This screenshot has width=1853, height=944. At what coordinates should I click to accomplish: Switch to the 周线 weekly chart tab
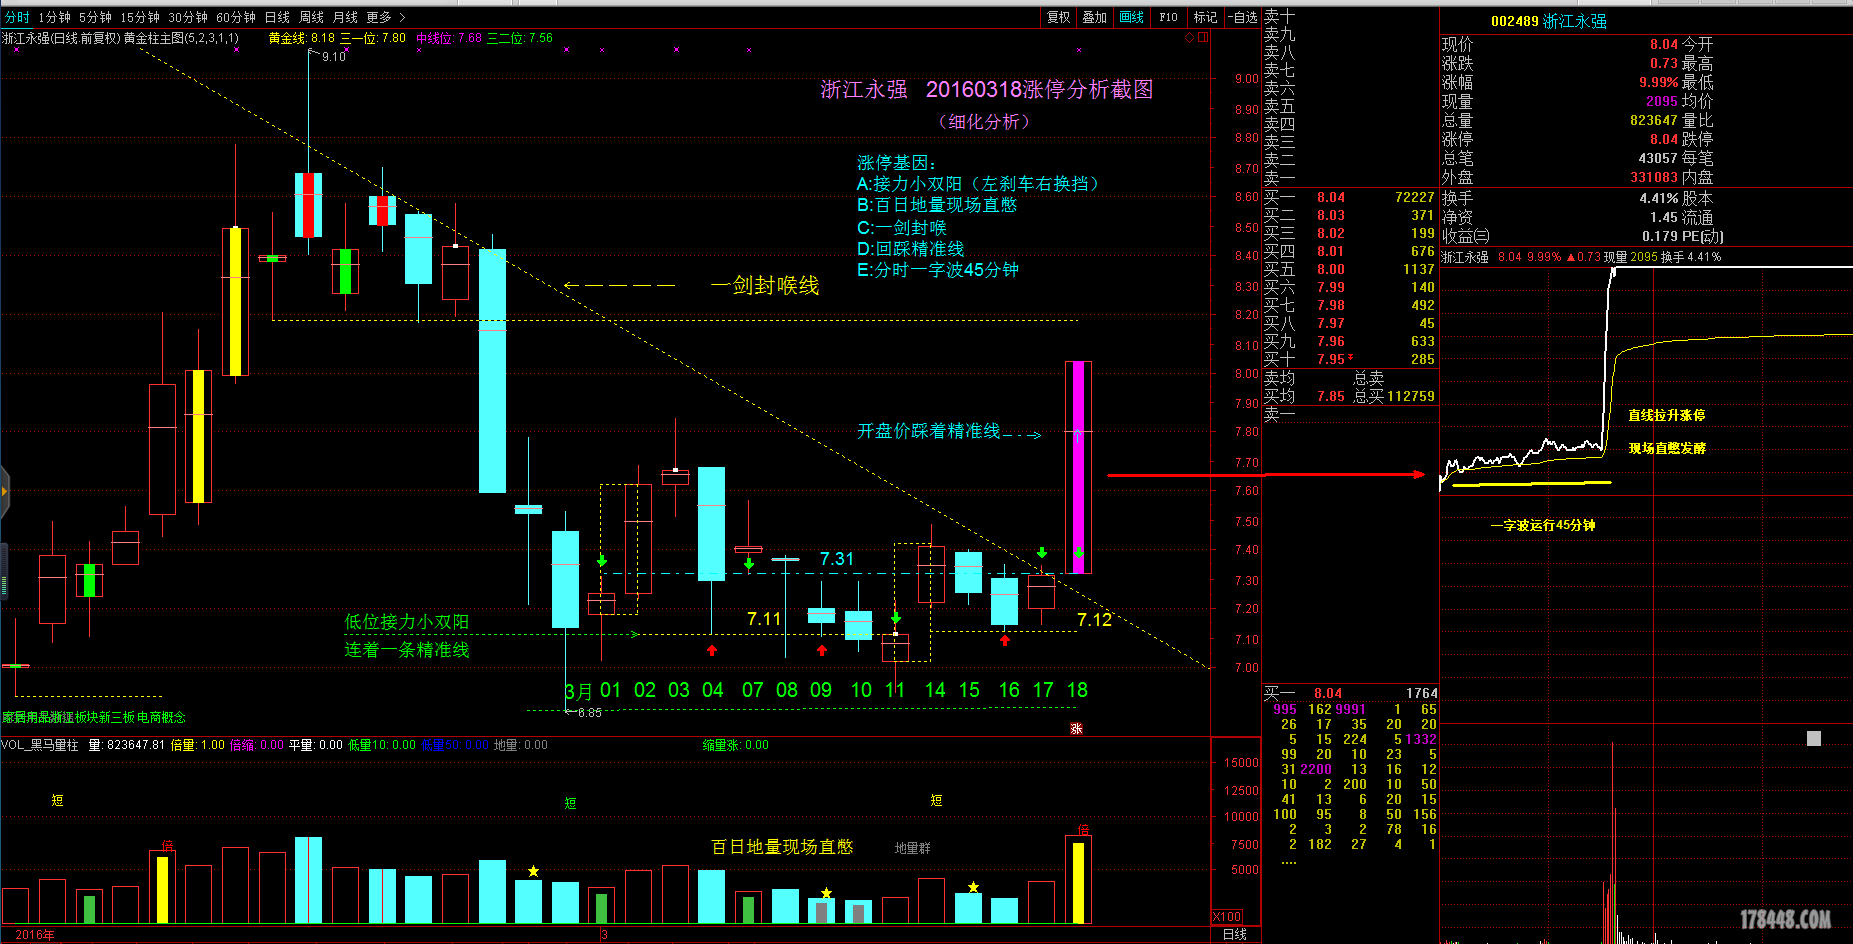pyautogui.click(x=311, y=17)
